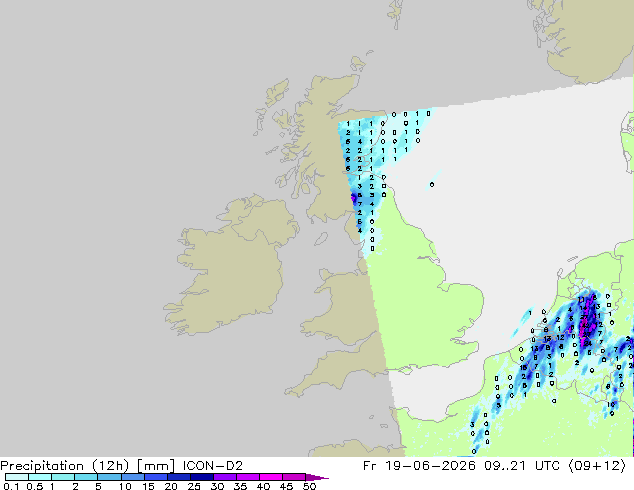The height and width of the screenshot is (490, 634).
Task: Select the 5–10 mm legend color box
Action: 109,477
